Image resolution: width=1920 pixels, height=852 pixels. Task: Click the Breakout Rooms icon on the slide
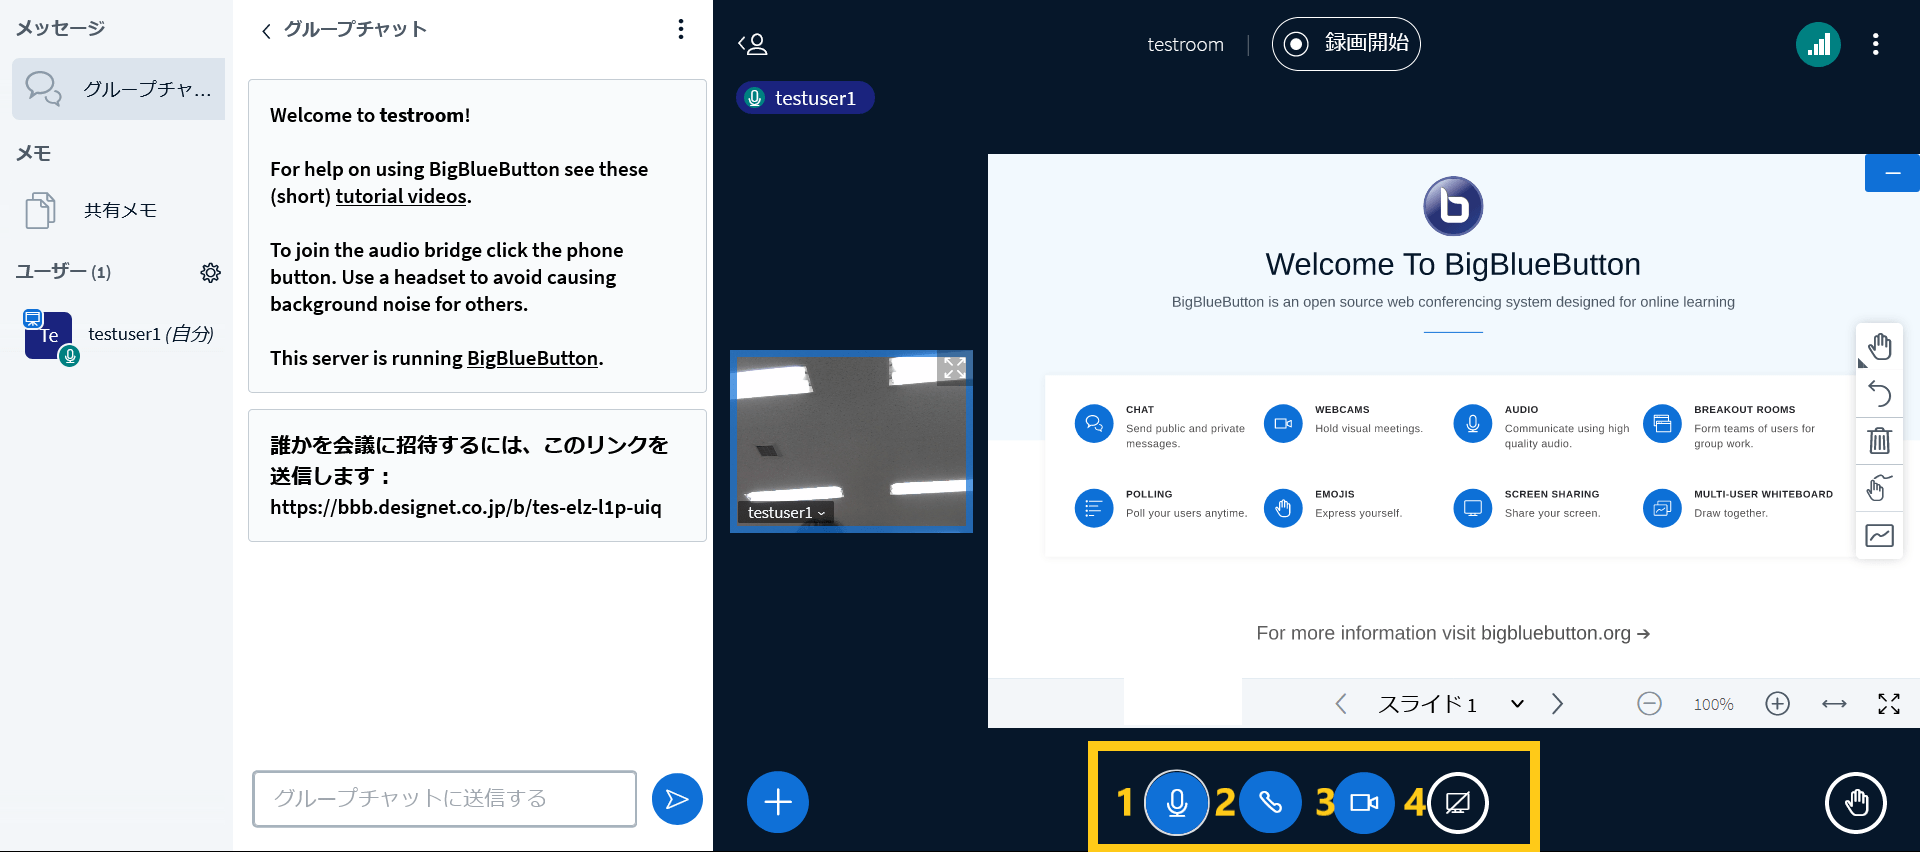[x=1662, y=424]
